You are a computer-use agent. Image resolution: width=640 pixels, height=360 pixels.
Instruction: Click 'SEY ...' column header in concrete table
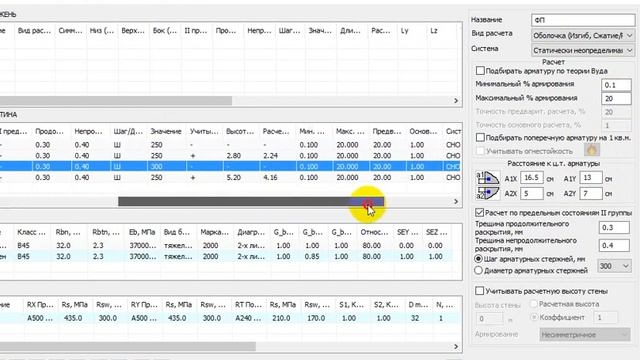click(407, 232)
